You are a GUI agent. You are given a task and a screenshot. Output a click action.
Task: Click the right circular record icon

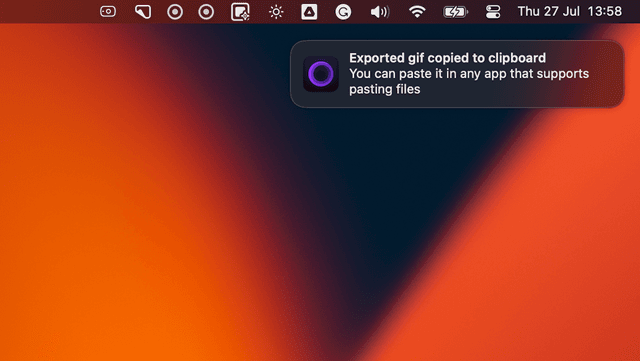[x=206, y=12]
